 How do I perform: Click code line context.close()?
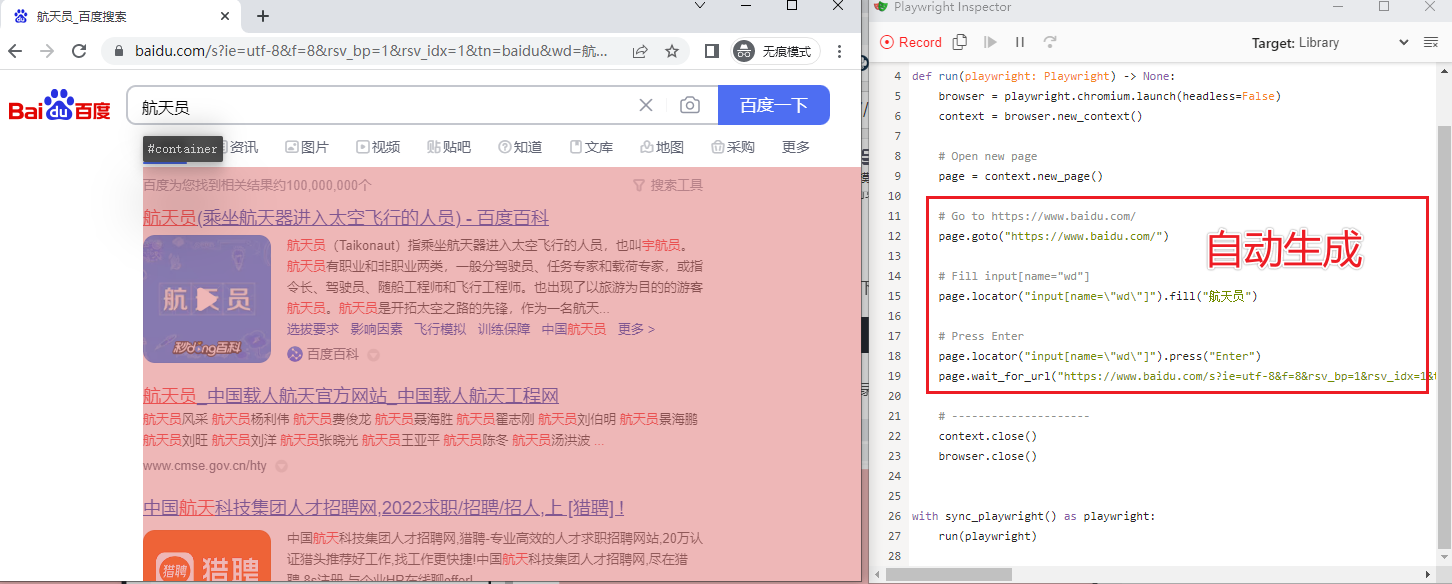coord(988,436)
